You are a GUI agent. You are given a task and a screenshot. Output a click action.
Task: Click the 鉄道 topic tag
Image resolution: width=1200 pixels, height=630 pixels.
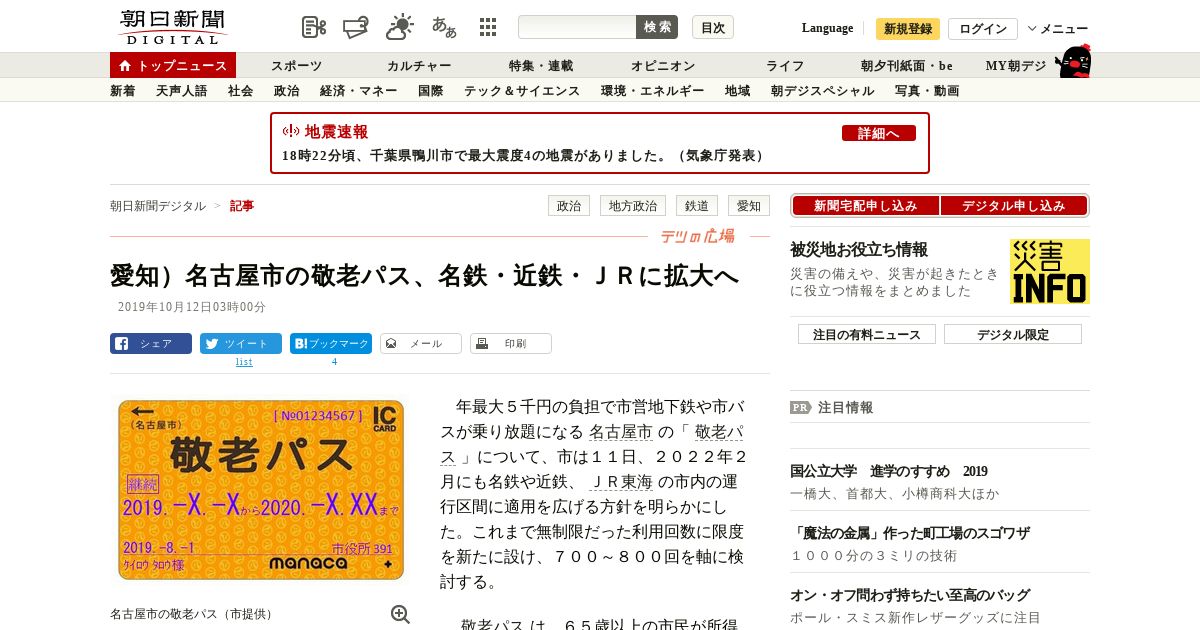pyautogui.click(x=697, y=206)
